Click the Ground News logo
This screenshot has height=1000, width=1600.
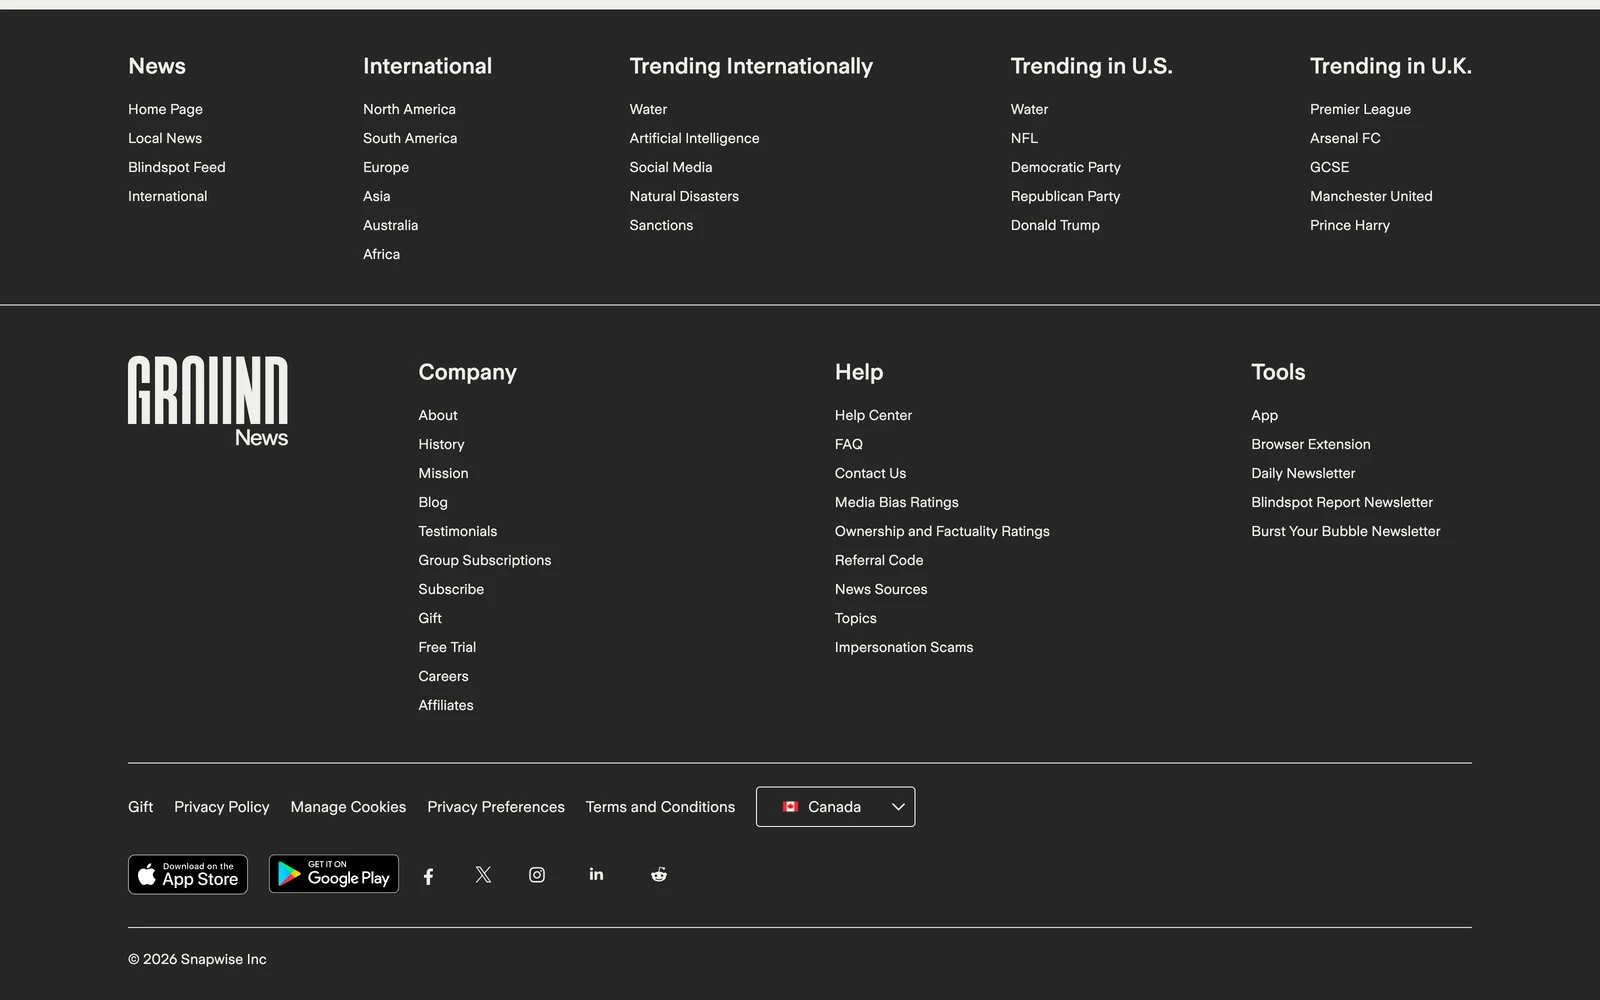coord(208,401)
